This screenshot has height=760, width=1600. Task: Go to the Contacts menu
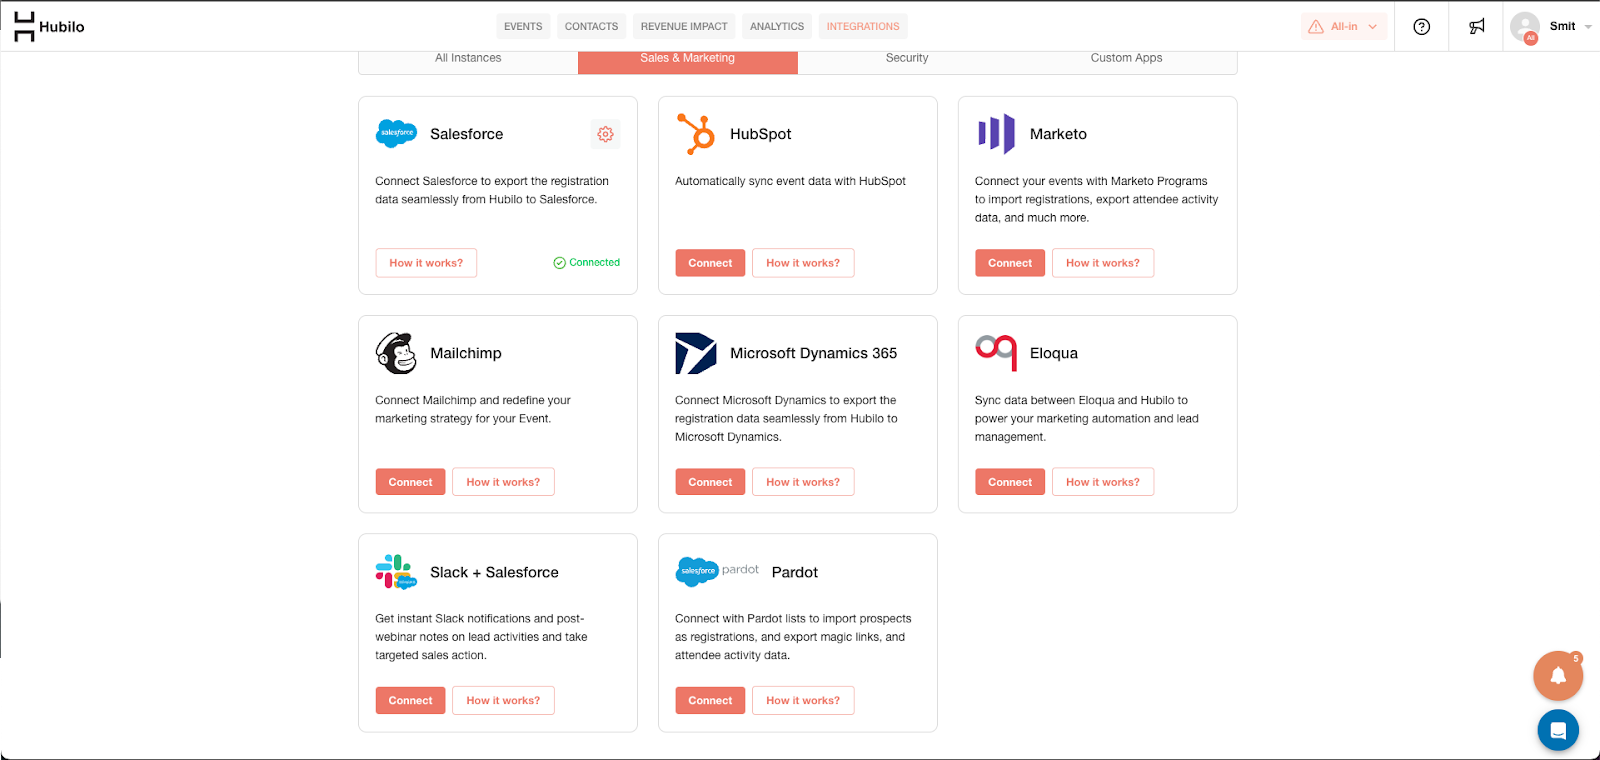[591, 26]
